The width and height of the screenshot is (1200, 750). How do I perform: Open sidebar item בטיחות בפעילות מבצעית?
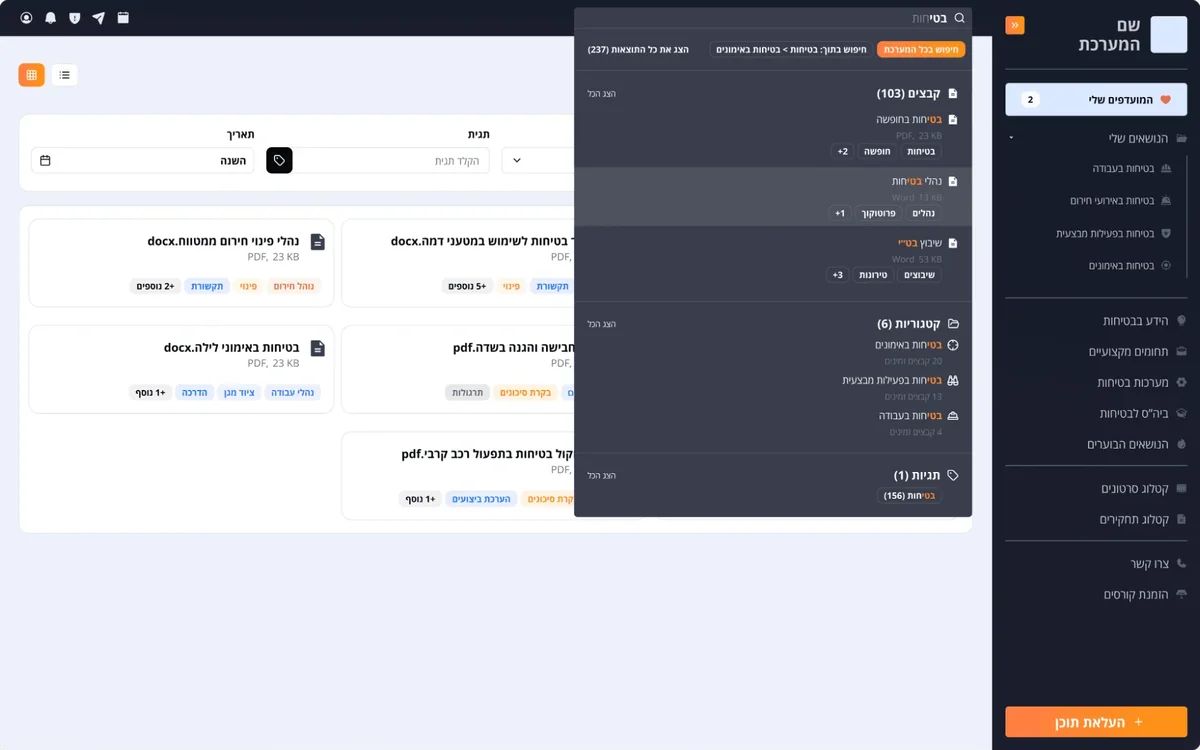(1105, 233)
